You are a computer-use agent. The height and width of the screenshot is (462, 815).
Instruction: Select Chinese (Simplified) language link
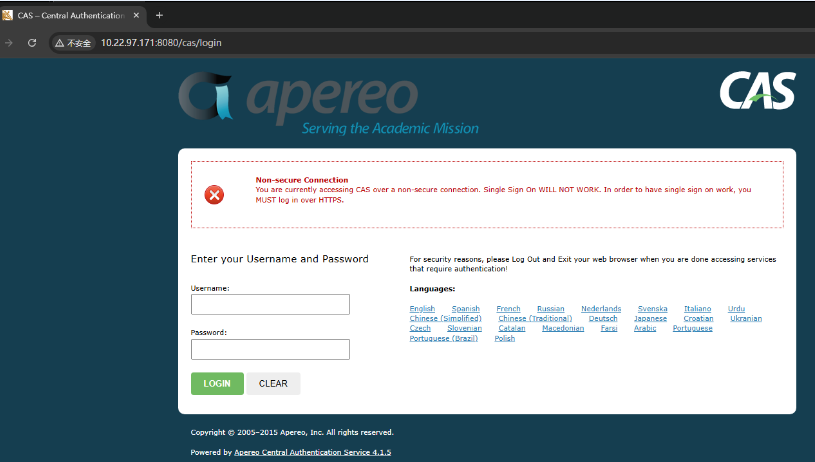pyautogui.click(x=445, y=319)
